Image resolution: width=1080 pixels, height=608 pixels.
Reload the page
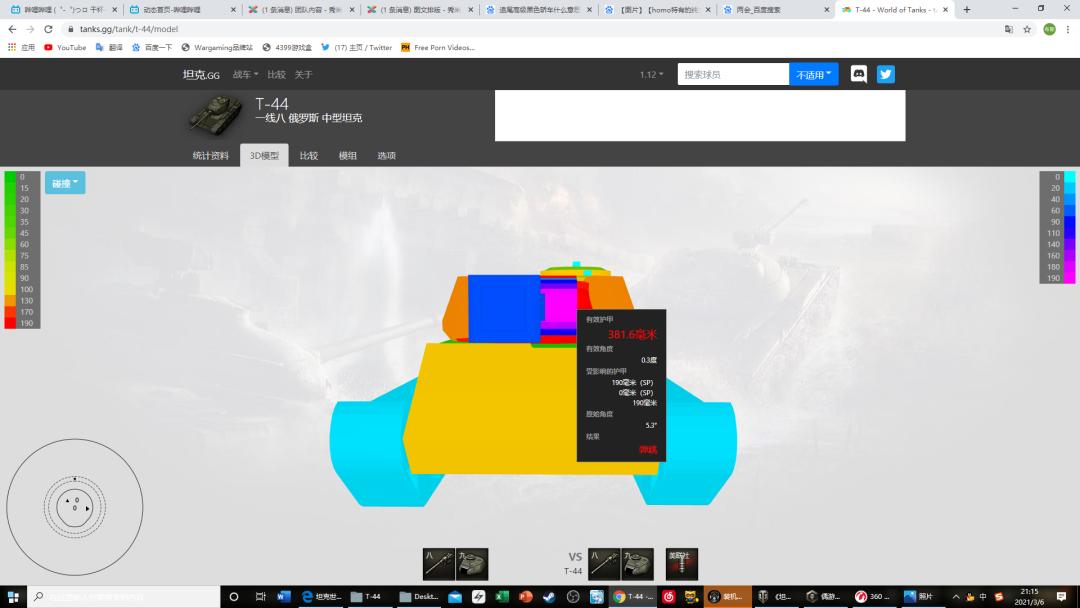[x=48, y=29]
